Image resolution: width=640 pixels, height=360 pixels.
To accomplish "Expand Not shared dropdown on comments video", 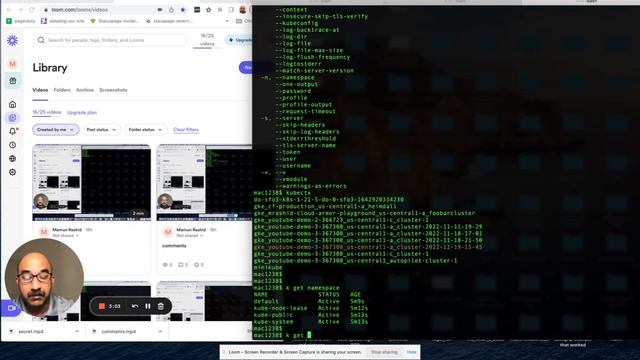I will coord(189,236).
